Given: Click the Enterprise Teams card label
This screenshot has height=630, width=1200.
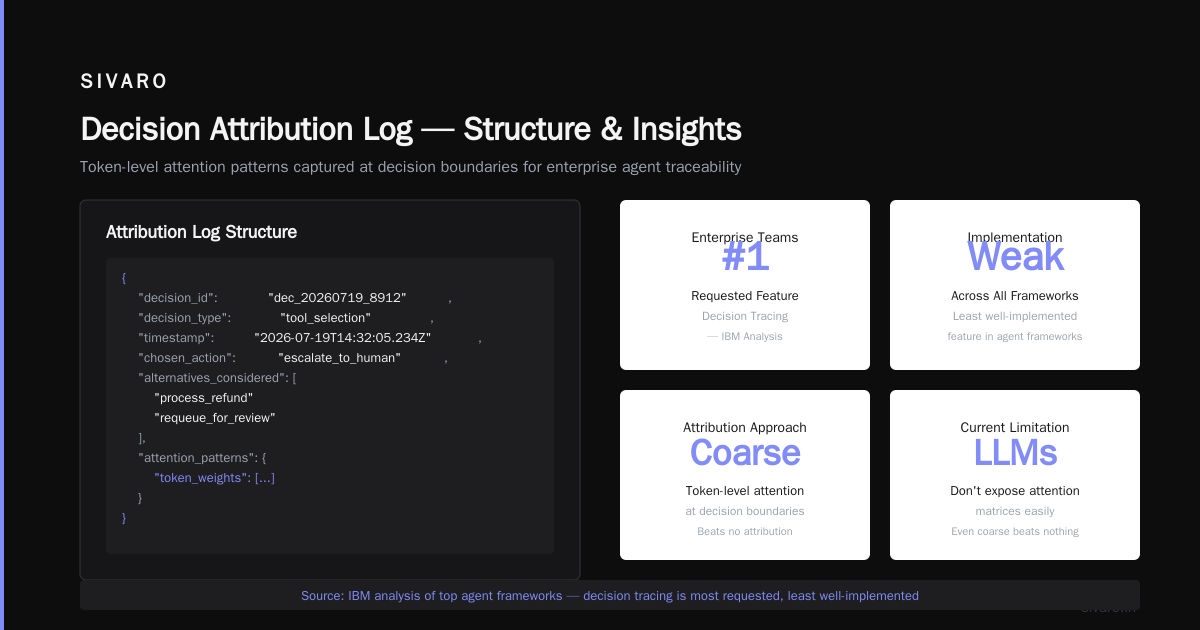Looking at the screenshot, I should pos(745,237).
